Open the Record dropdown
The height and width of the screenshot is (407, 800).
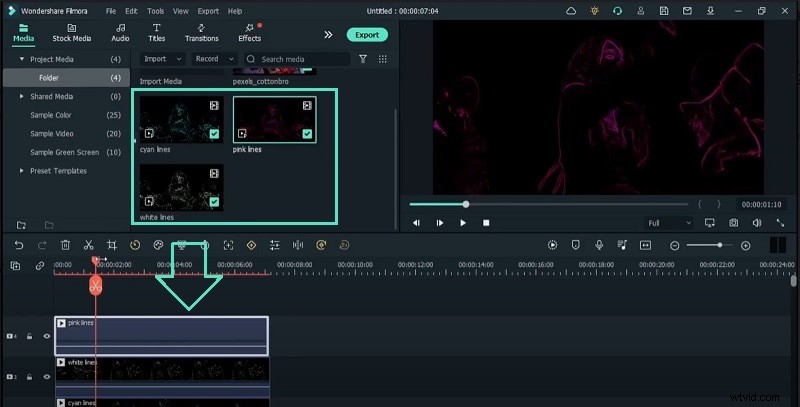click(213, 59)
